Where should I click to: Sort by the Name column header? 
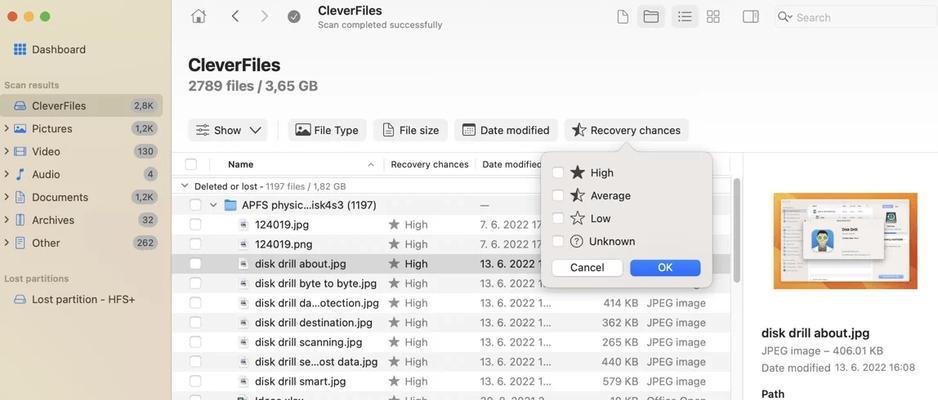click(x=240, y=164)
